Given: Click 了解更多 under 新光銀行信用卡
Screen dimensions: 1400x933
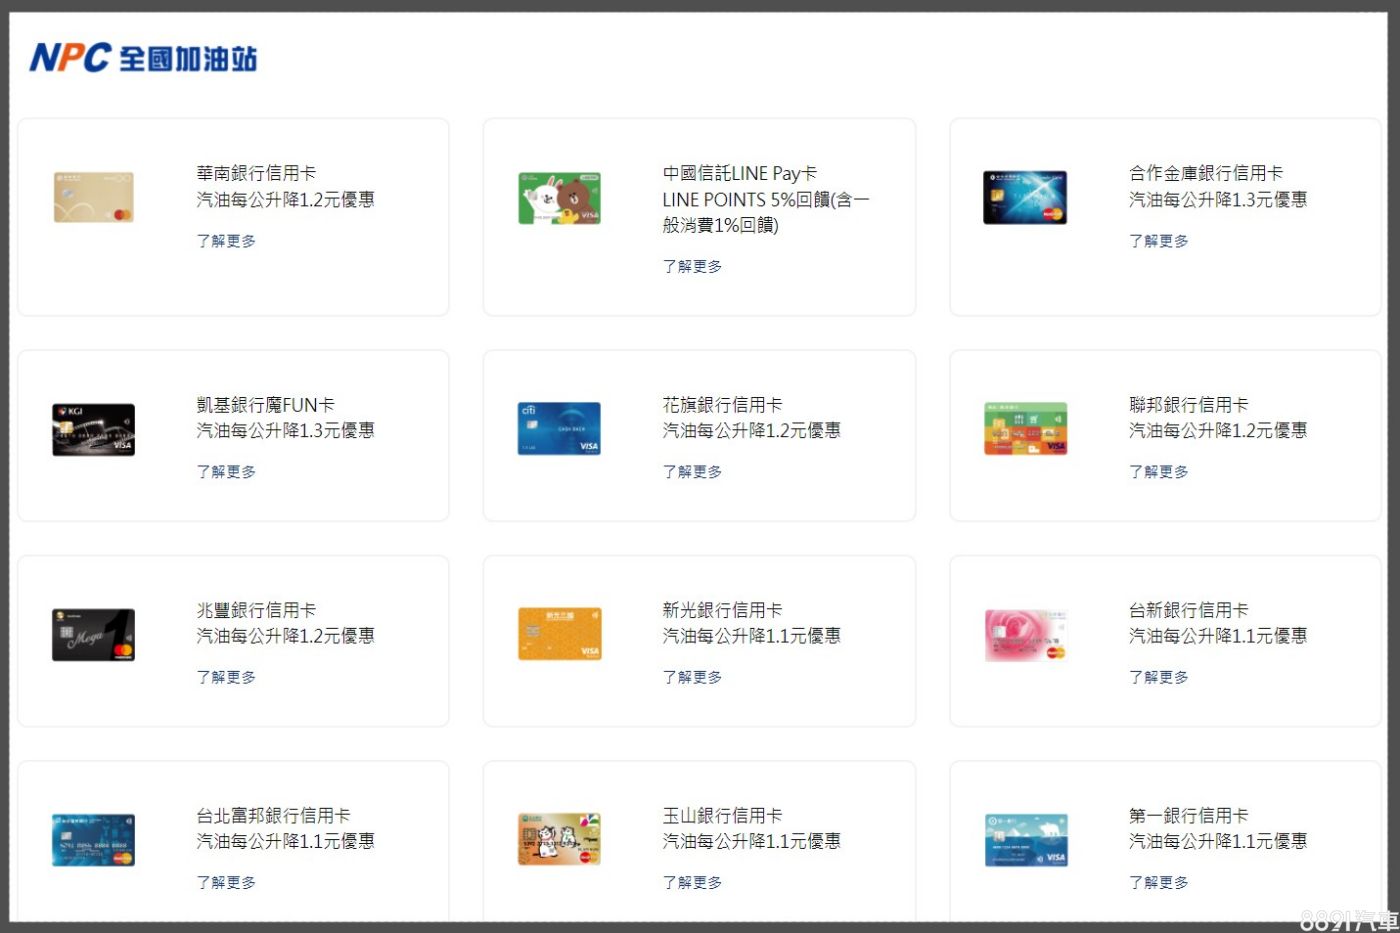Looking at the screenshot, I should (x=692, y=677).
